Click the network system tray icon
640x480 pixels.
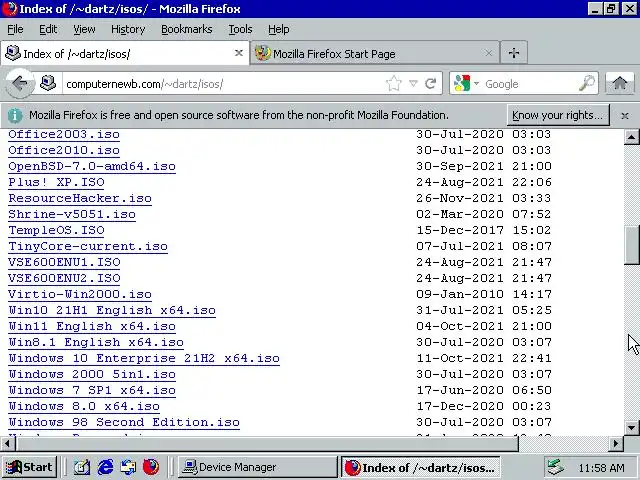[x=556, y=467]
